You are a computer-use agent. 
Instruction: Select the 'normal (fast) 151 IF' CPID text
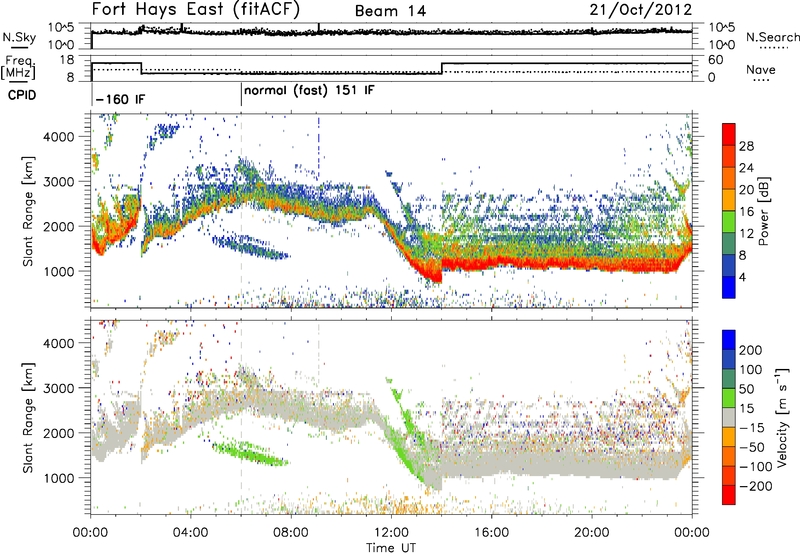click(309, 91)
